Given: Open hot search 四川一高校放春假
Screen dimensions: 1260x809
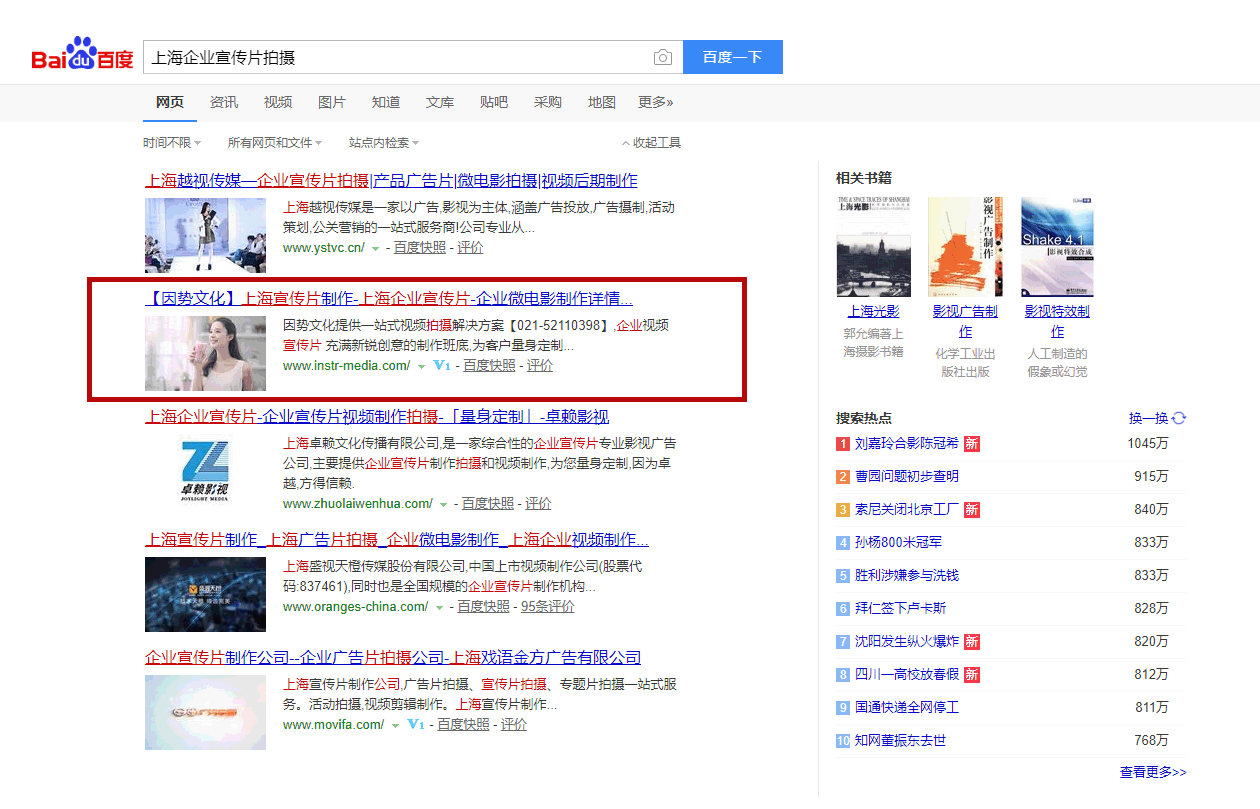Looking at the screenshot, I should [906, 674].
